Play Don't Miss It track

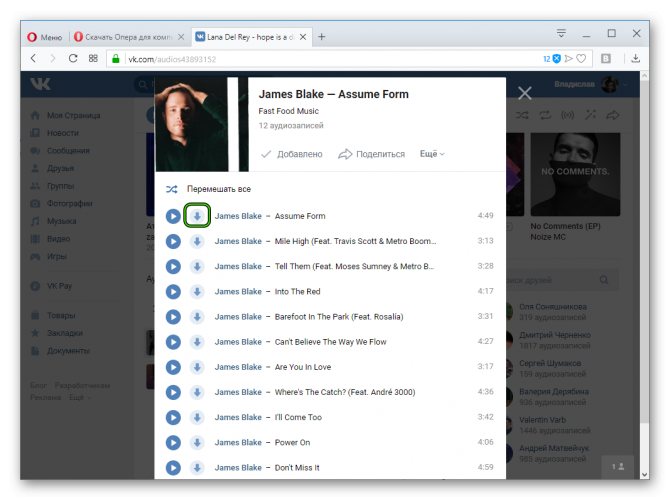173,468
